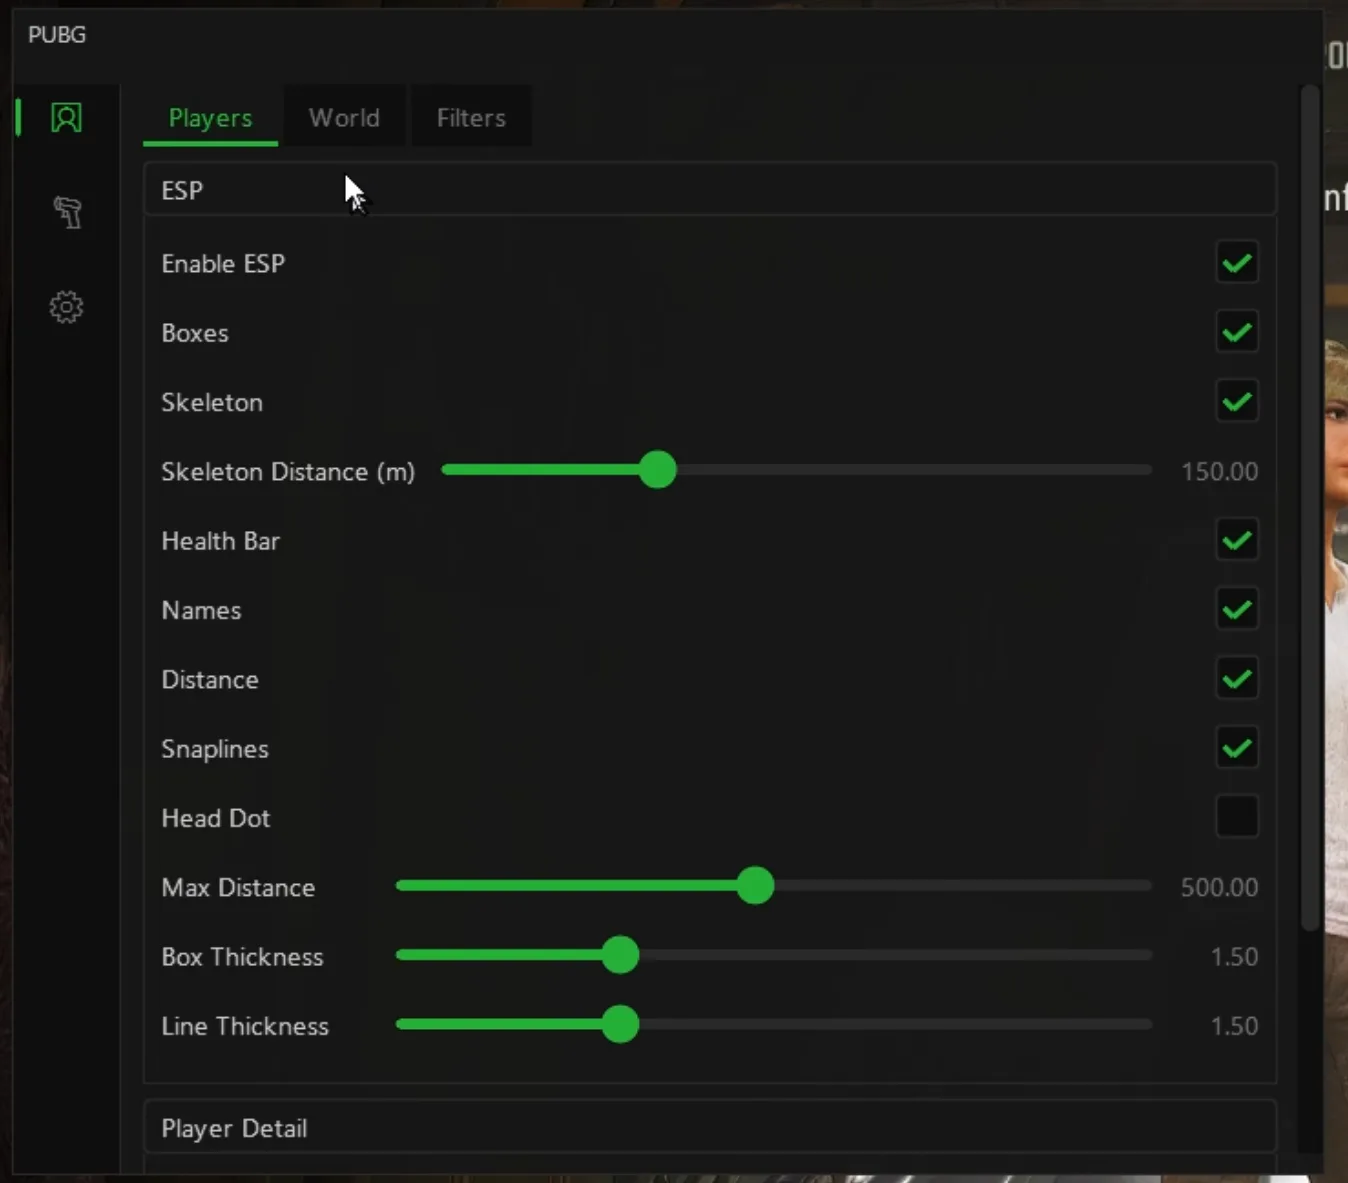The height and width of the screenshot is (1183, 1348).
Task: Open the player section sidebar icon
Action: [66, 118]
